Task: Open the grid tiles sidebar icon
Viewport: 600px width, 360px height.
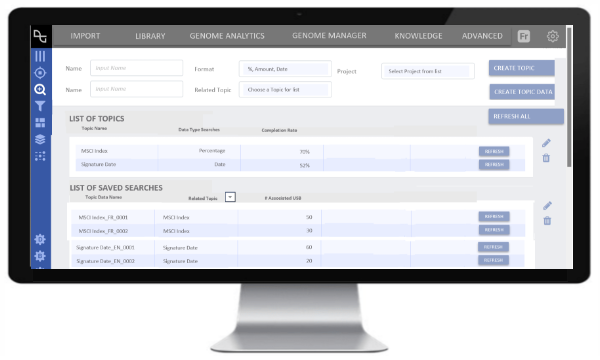Action: tap(40, 122)
